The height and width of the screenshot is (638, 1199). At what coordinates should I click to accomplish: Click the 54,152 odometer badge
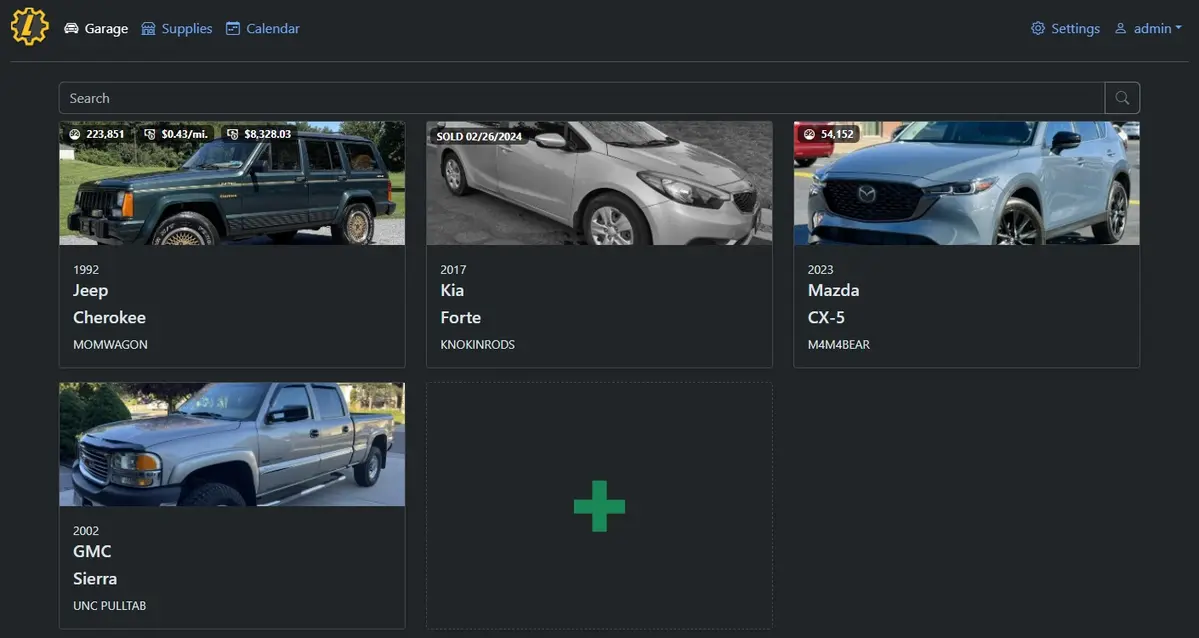click(829, 134)
